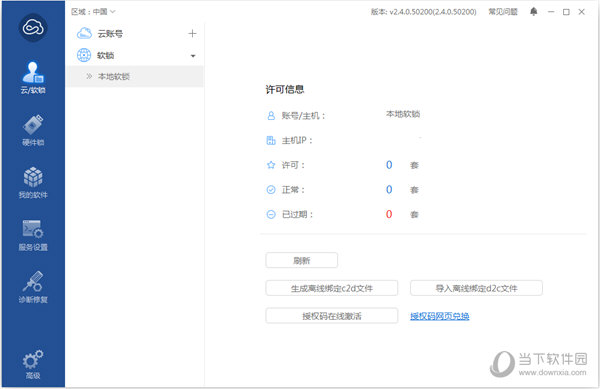Click the version text v2.4.0.50200
This screenshot has height=389, width=600.
pyautogui.click(x=424, y=12)
